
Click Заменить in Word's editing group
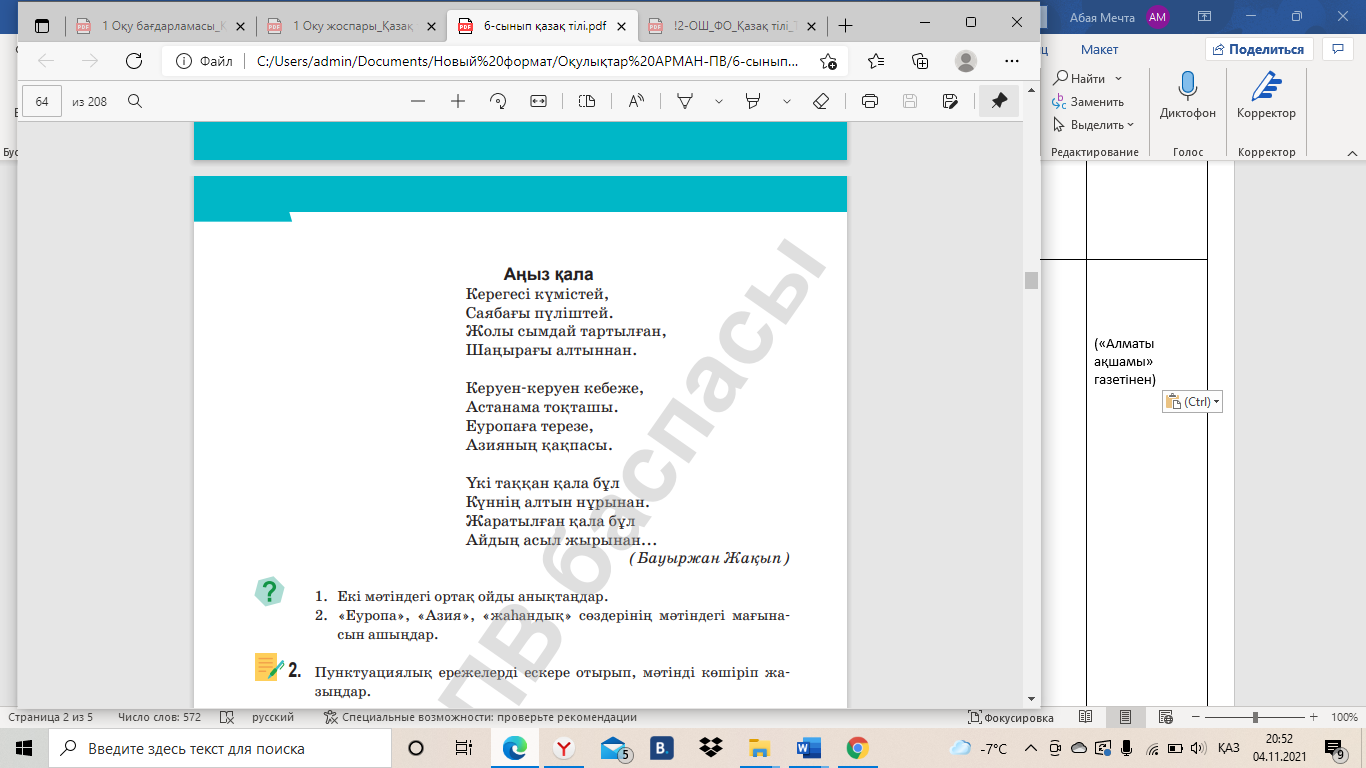pyautogui.click(x=1088, y=102)
